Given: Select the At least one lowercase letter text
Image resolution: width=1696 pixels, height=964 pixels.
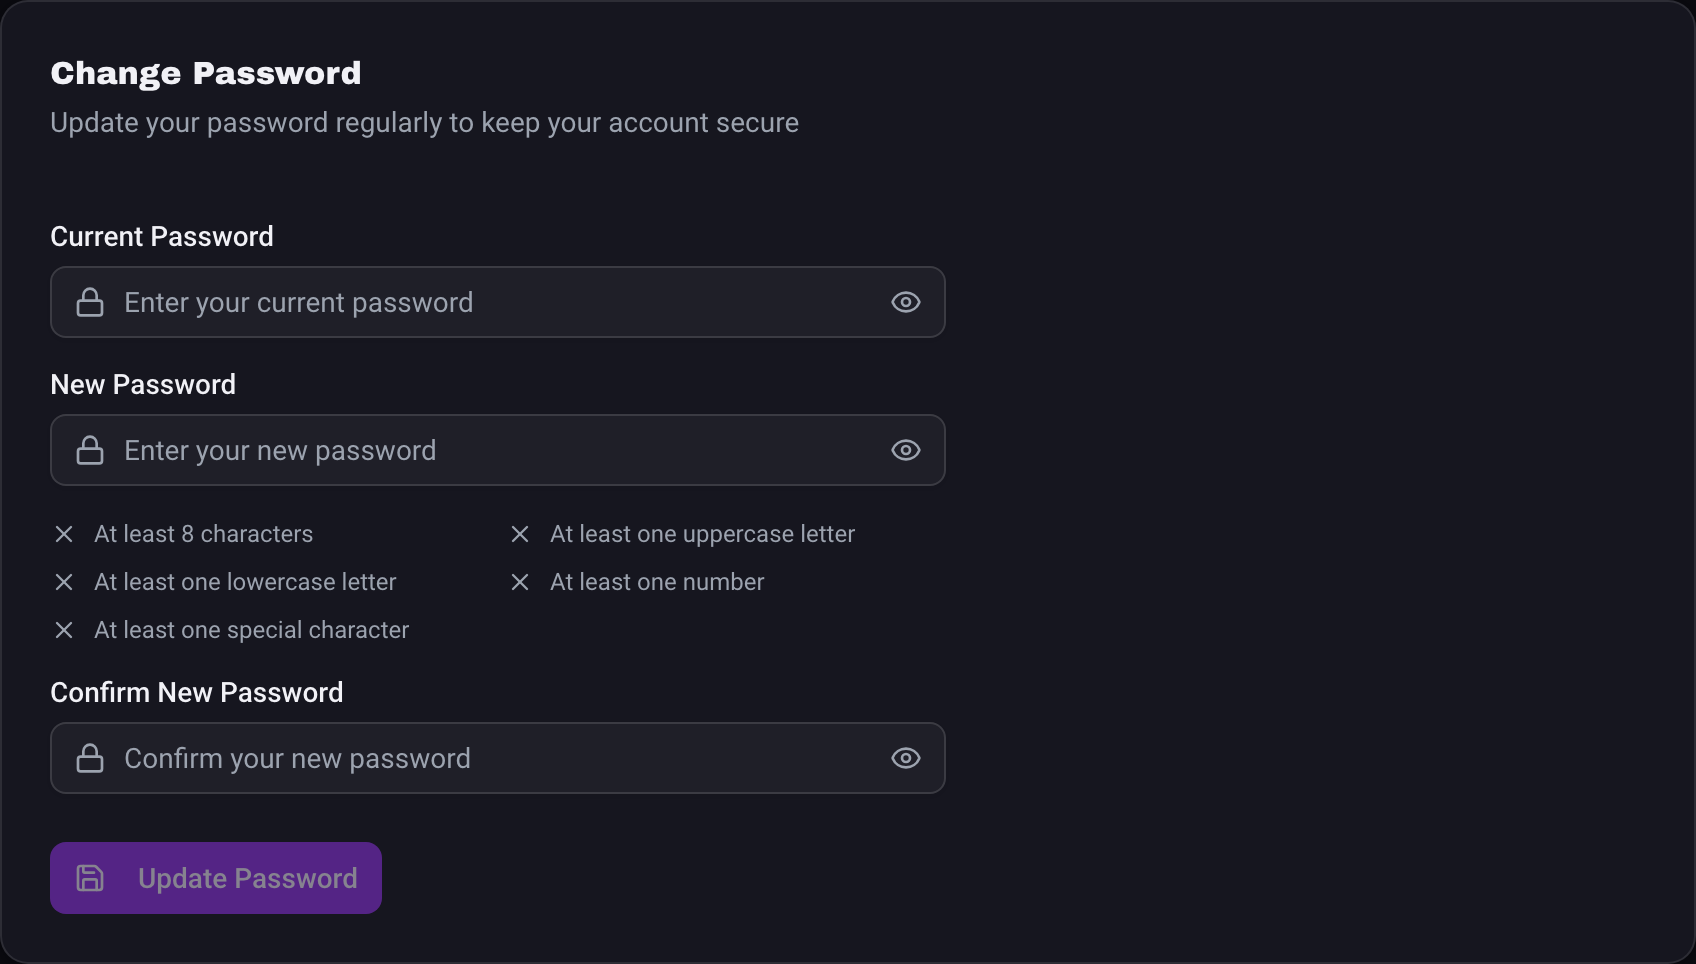Looking at the screenshot, I should (x=245, y=582).
